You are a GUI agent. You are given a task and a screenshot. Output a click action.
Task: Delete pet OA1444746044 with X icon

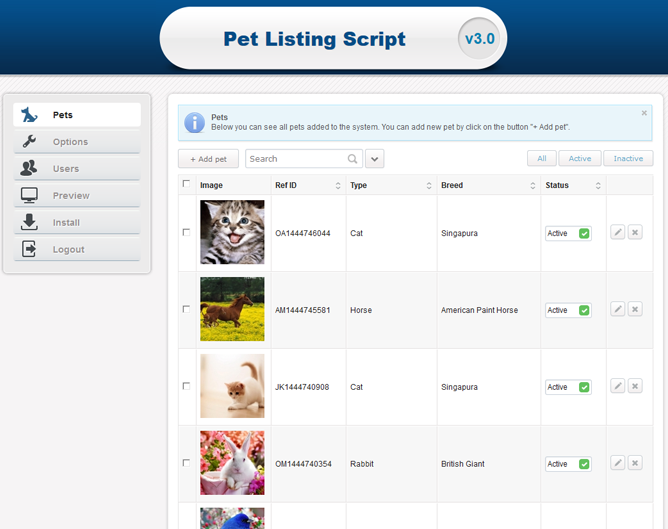[x=635, y=233]
